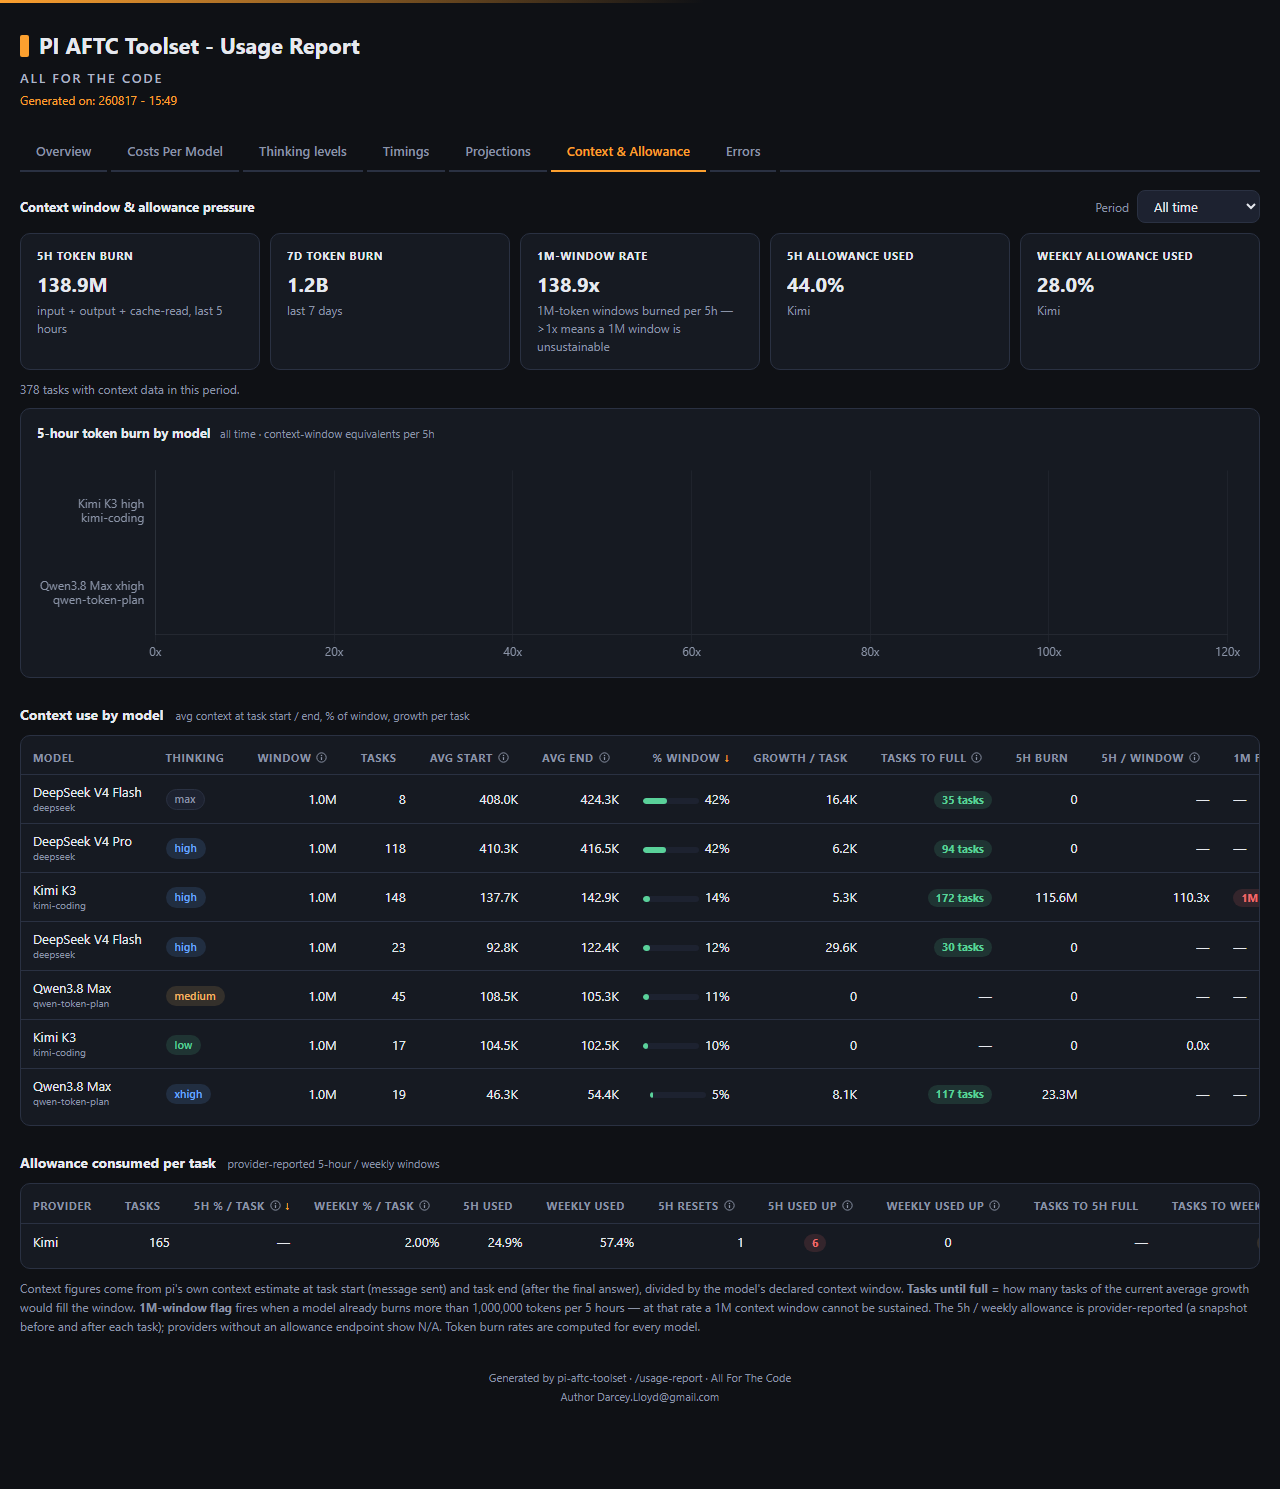The image size is (1280, 1489).
Task: Click the Kimi provider row in allowance table
Action: pos(640,1243)
